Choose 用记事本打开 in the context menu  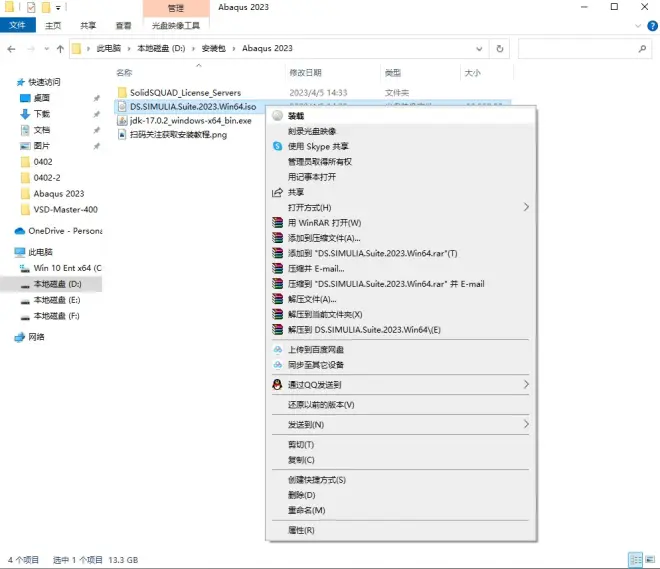click(312, 177)
